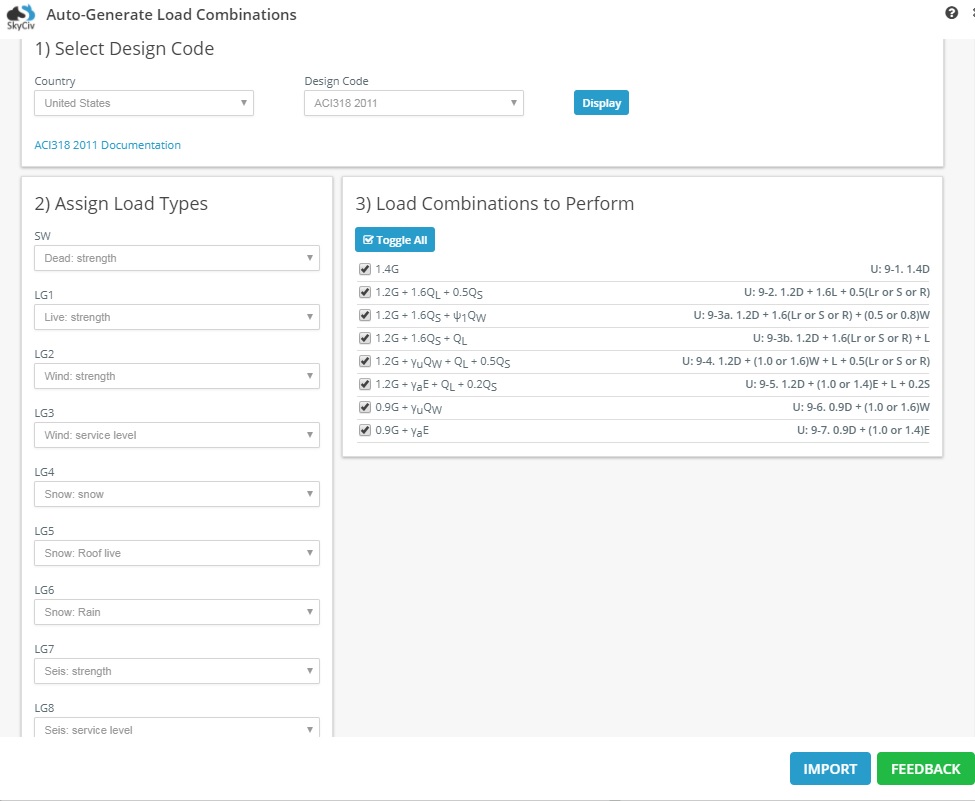Open the LG6 Snow: Rain dropdown

pyautogui.click(x=177, y=613)
